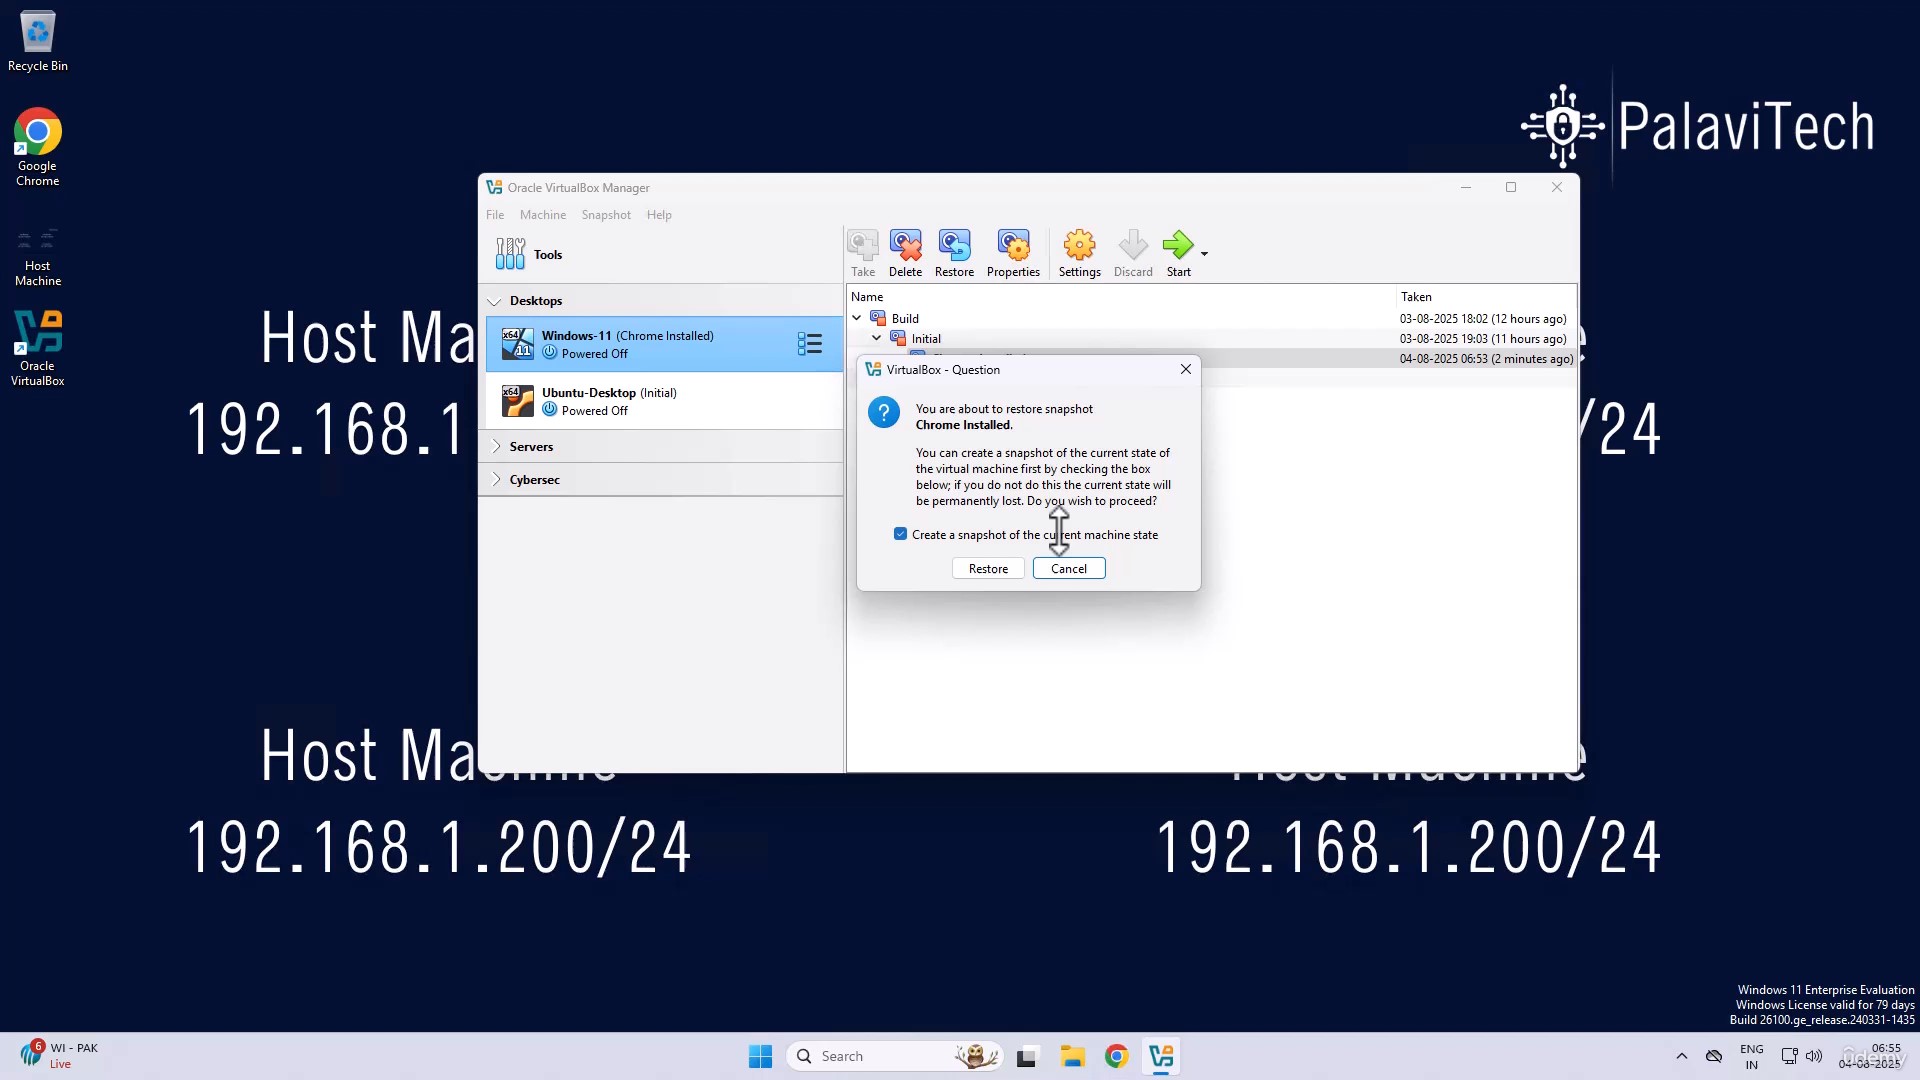This screenshot has width=1920, height=1080.
Task: Click the taskbar Search box
Action: (896, 1056)
